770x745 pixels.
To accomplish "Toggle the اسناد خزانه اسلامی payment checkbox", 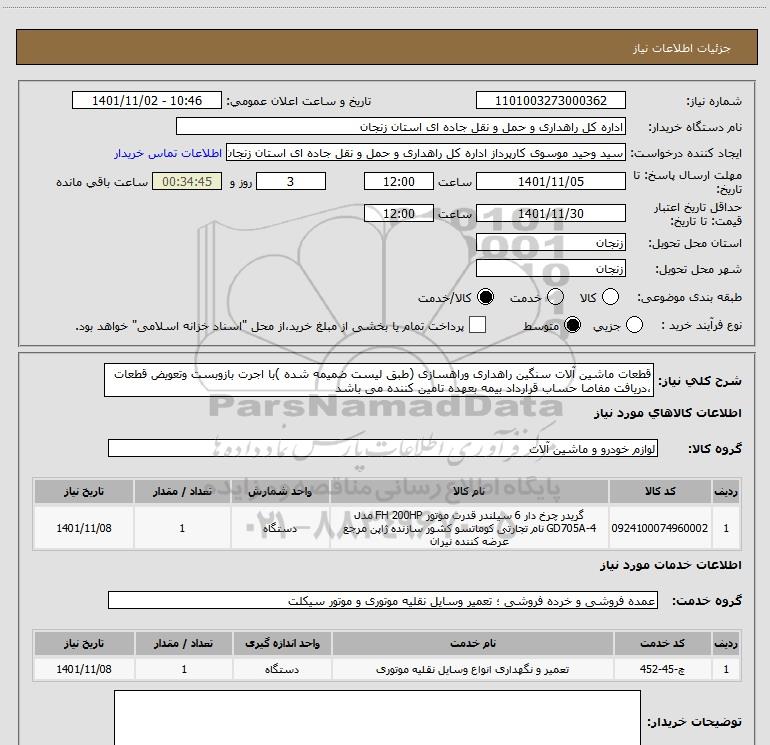I will [x=477, y=325].
